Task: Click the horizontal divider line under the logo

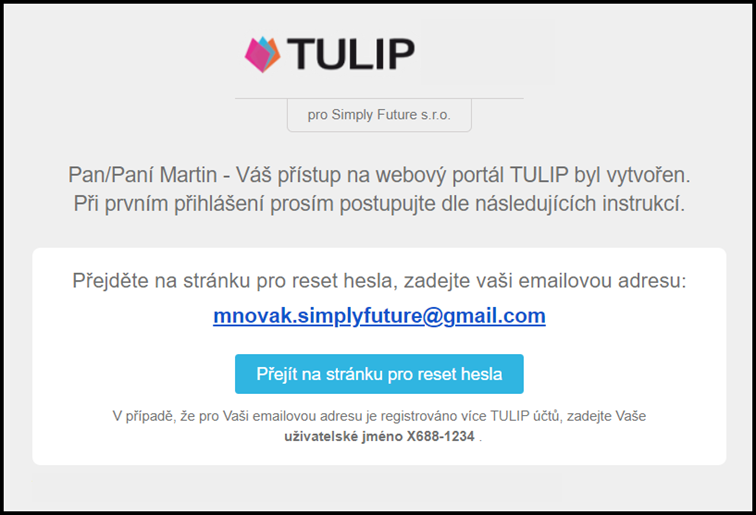Action: [379, 98]
